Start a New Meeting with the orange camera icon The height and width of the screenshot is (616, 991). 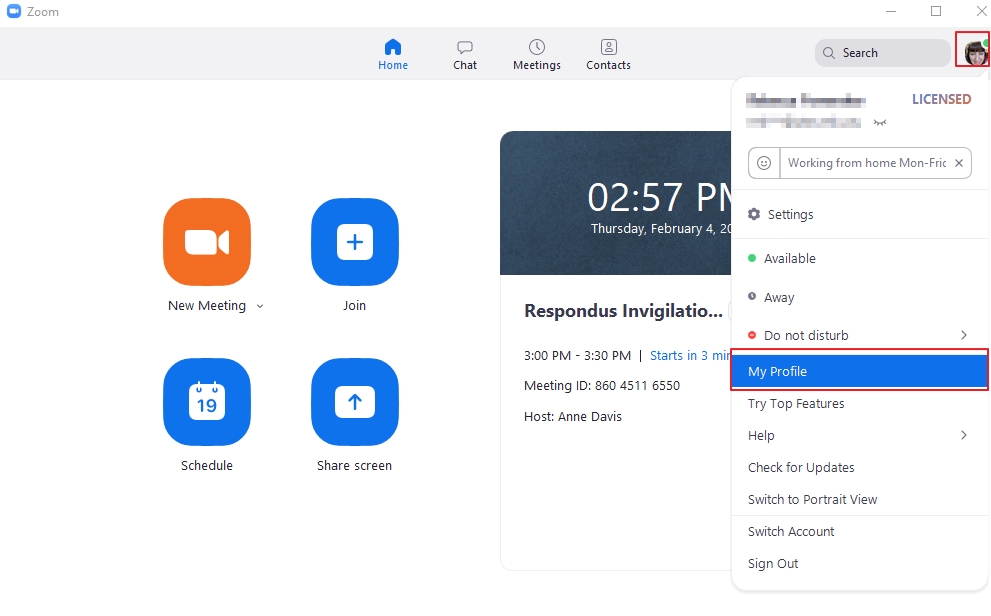207,242
